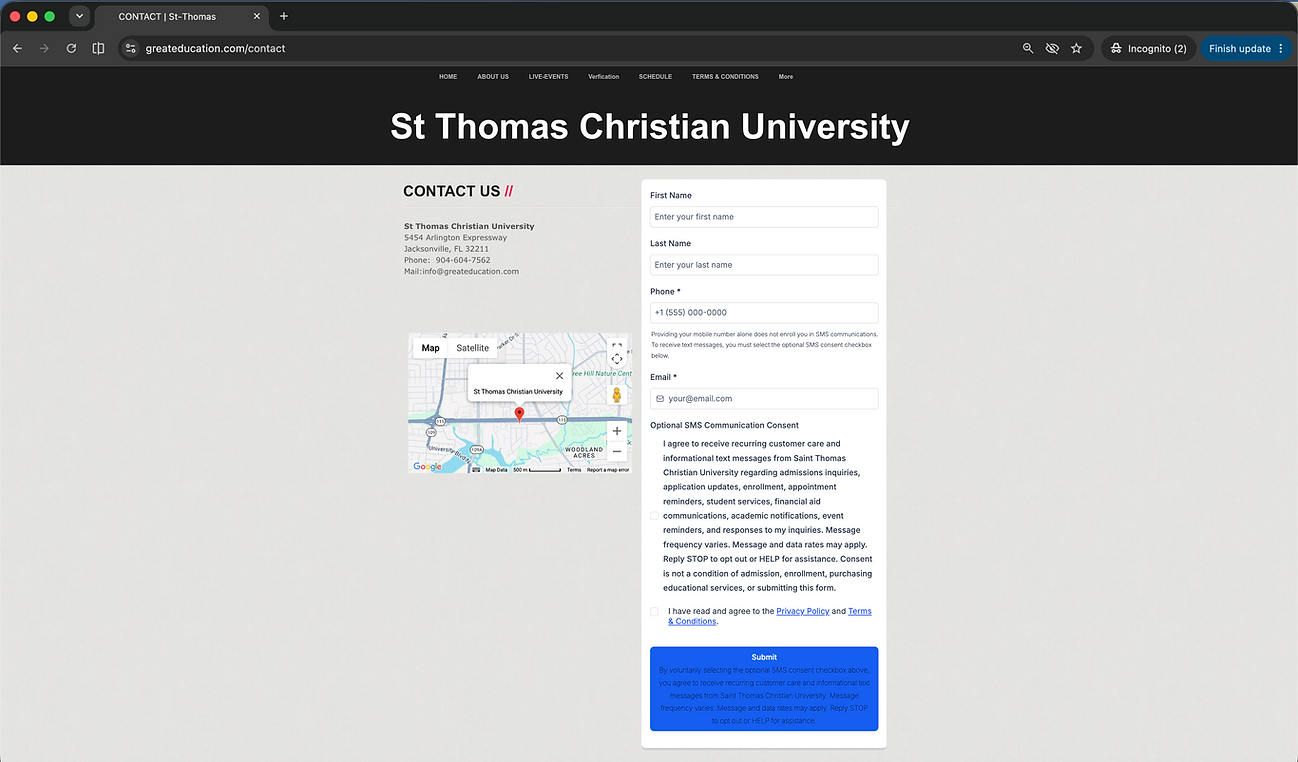The width and height of the screenshot is (1298, 762).
Task: Click the Incognito (2) indicator
Action: (1149, 48)
